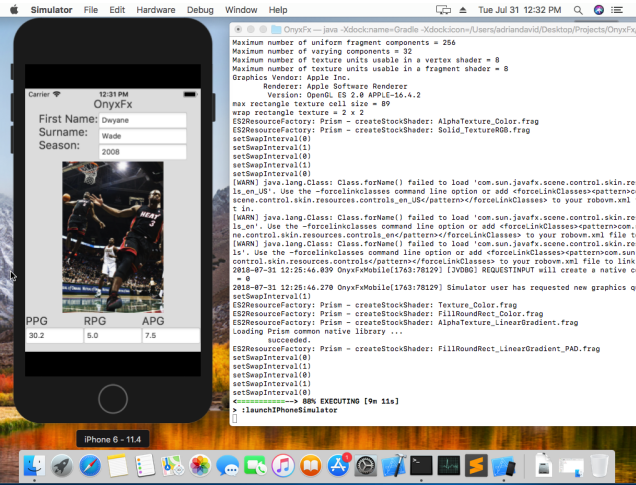Open Safari from the Dock
The width and height of the screenshot is (636, 485).
[x=90, y=466]
